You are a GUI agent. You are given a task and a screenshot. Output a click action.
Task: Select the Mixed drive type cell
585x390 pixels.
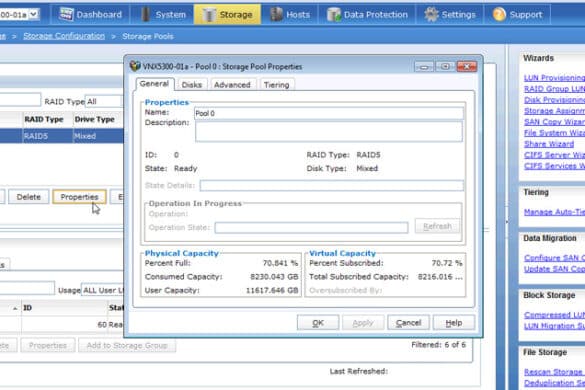coord(98,136)
